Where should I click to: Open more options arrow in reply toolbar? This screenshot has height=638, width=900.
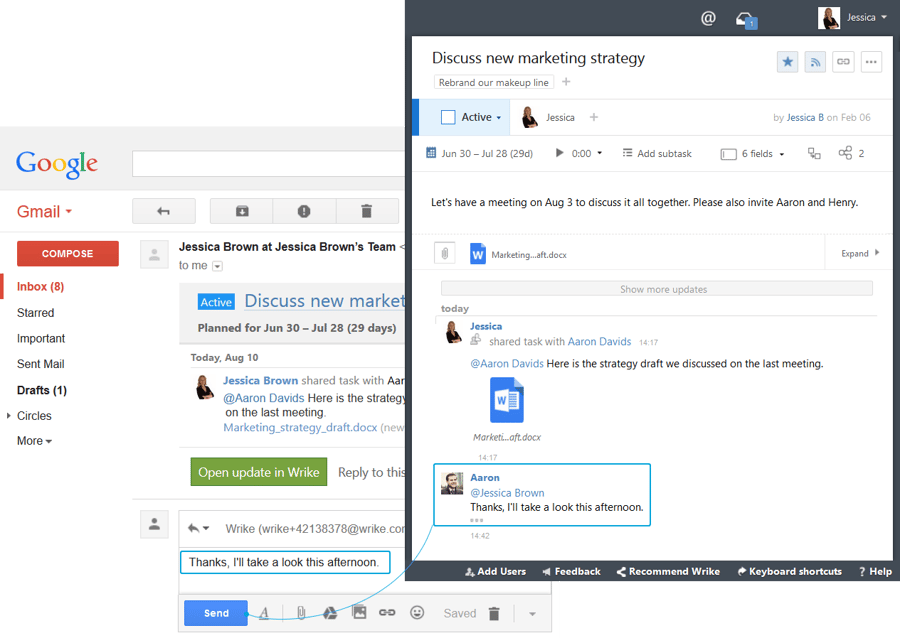tap(532, 614)
